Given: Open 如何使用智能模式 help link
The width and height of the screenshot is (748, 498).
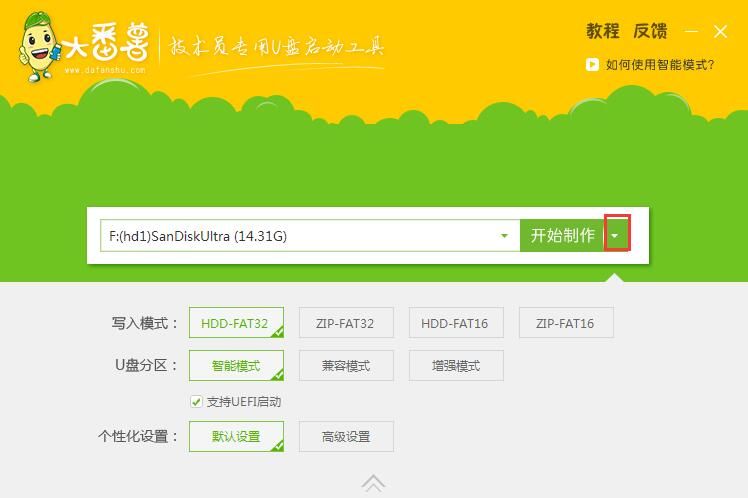Looking at the screenshot, I should [x=660, y=64].
